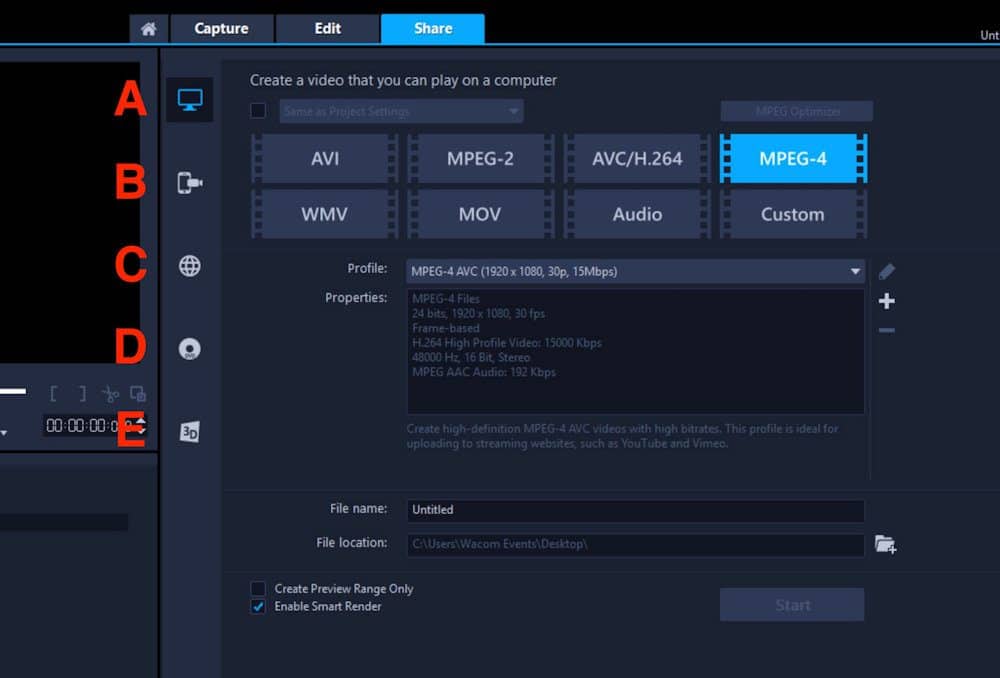Click the Start button to render
The image size is (1000, 678).
coord(791,604)
